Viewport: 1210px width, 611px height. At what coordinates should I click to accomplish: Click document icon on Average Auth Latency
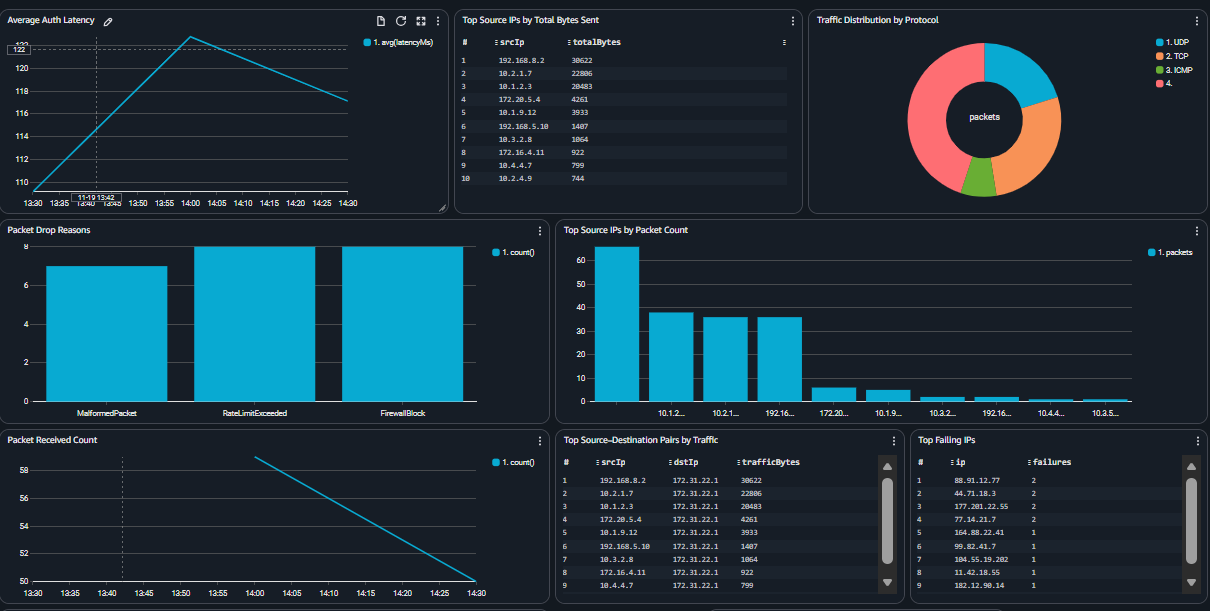[x=381, y=21]
